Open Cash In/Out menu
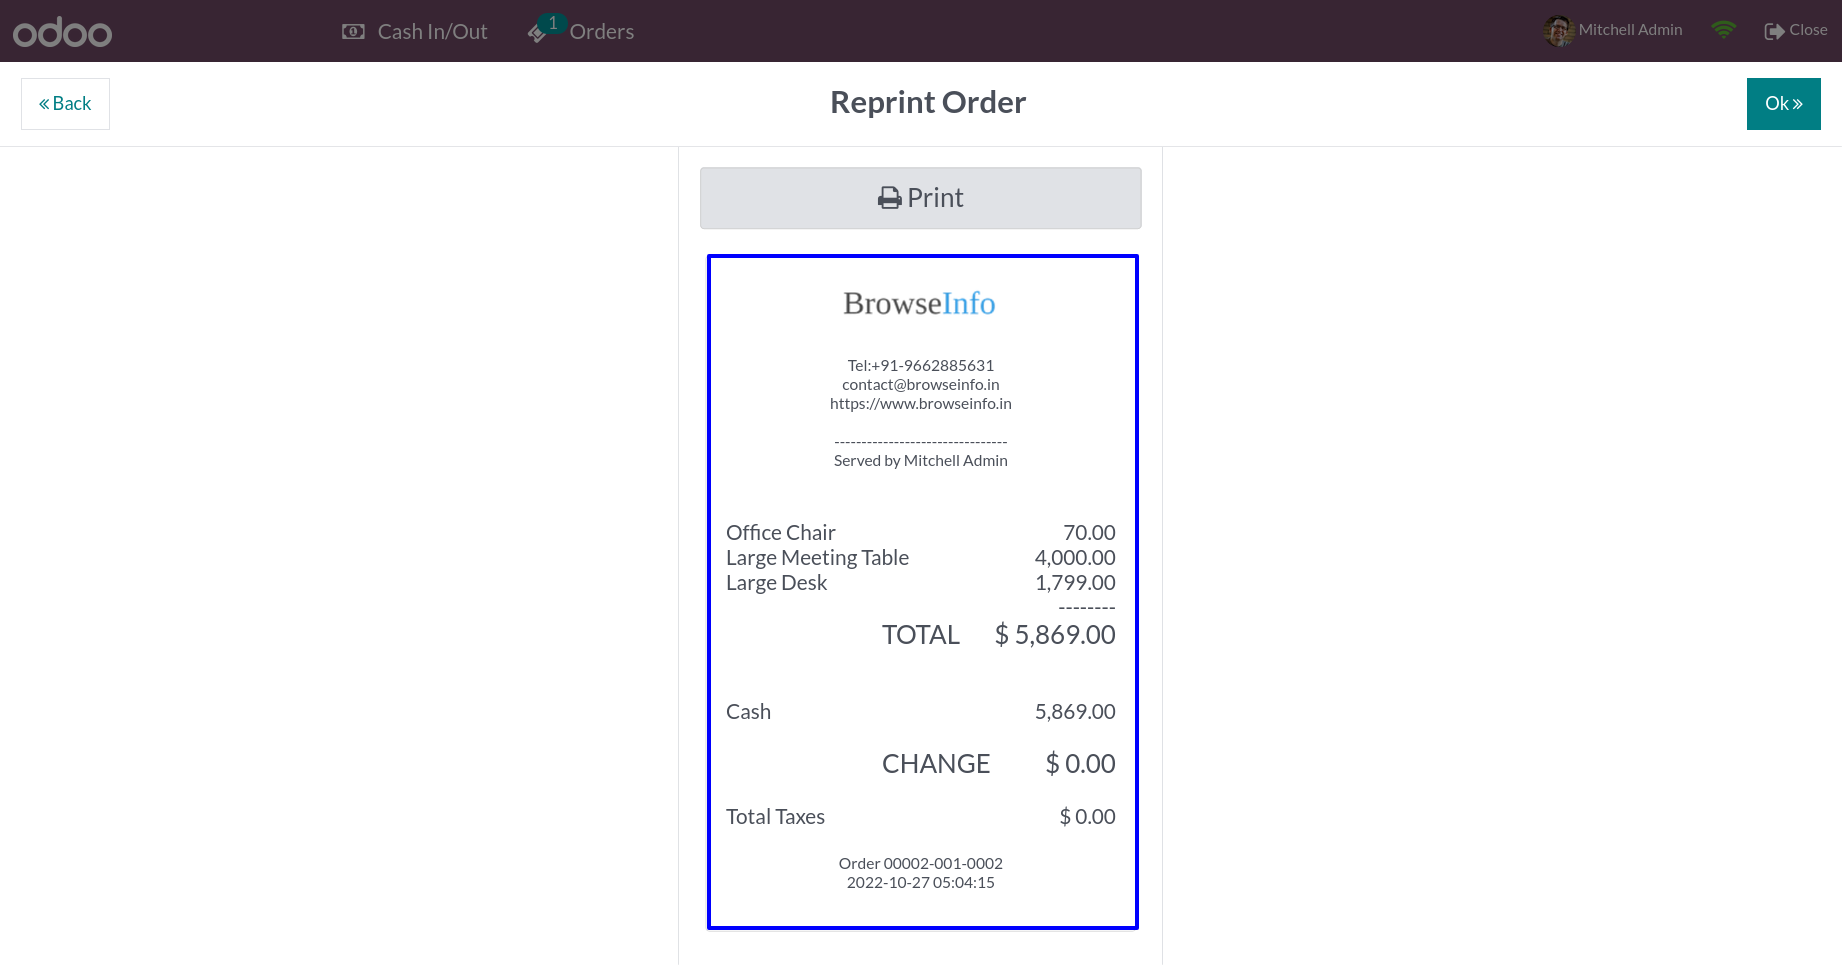 pyautogui.click(x=414, y=32)
